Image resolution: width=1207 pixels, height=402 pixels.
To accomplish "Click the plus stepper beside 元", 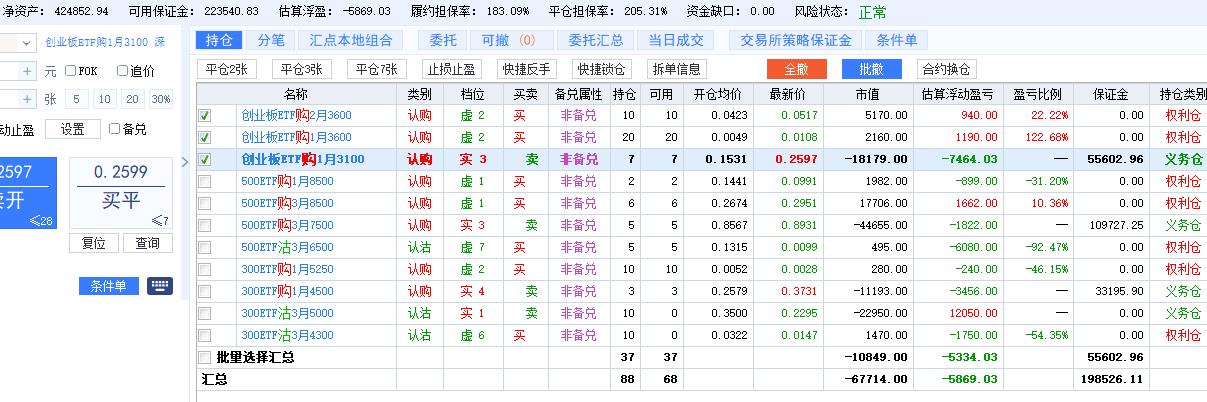I will [x=28, y=71].
